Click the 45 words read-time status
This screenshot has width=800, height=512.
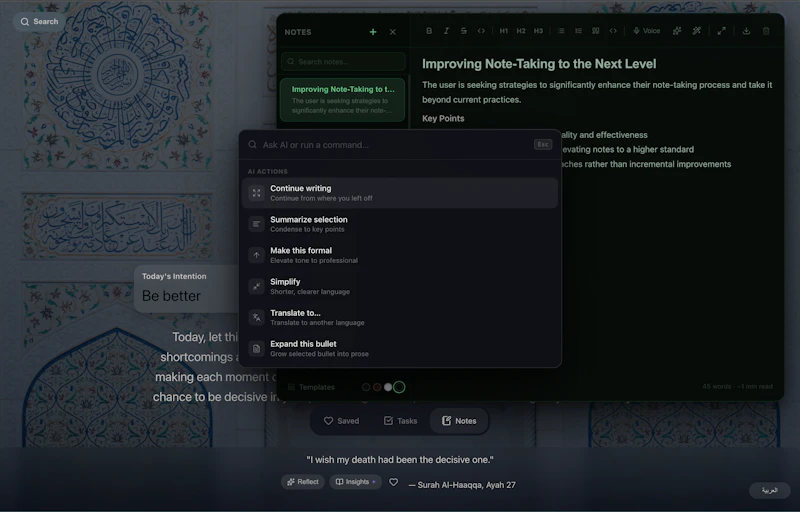pyautogui.click(x=737, y=387)
